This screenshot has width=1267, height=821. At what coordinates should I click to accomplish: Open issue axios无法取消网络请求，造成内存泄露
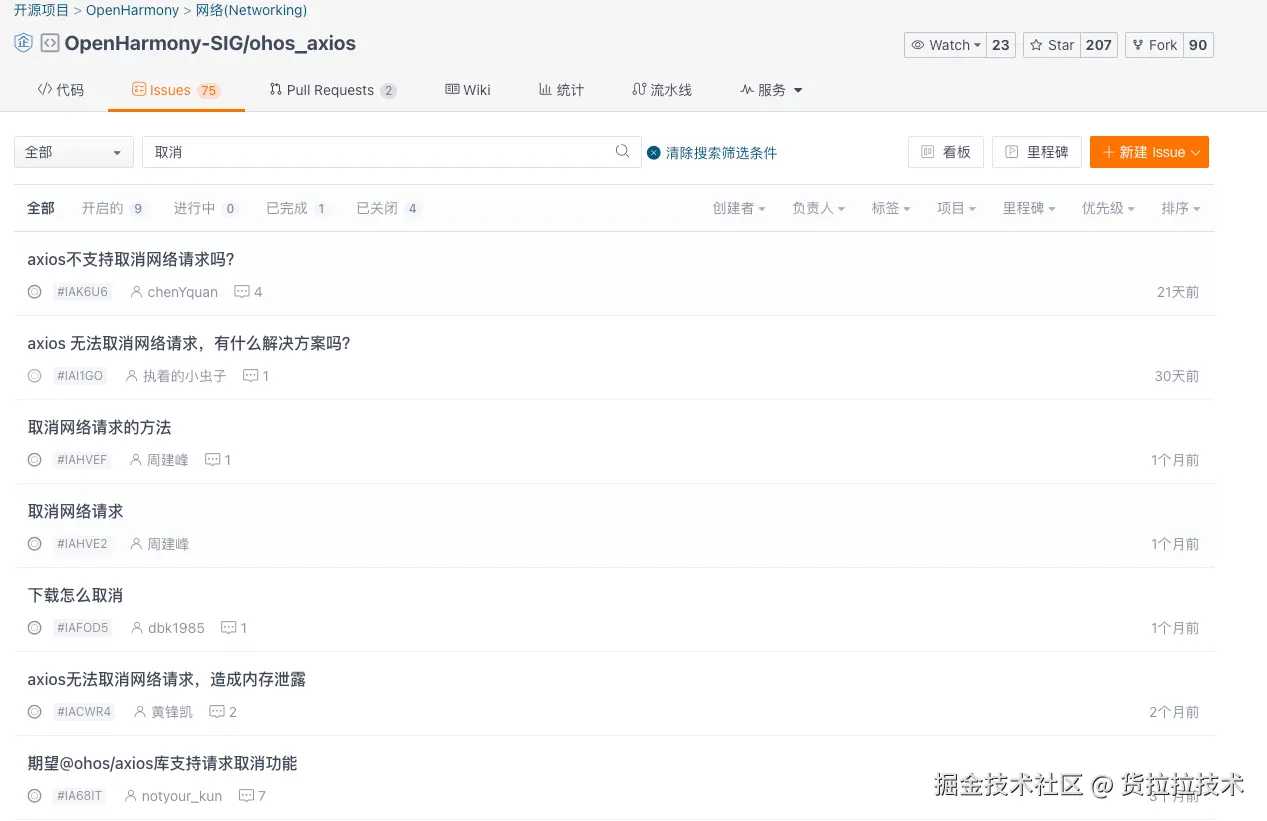(x=166, y=679)
